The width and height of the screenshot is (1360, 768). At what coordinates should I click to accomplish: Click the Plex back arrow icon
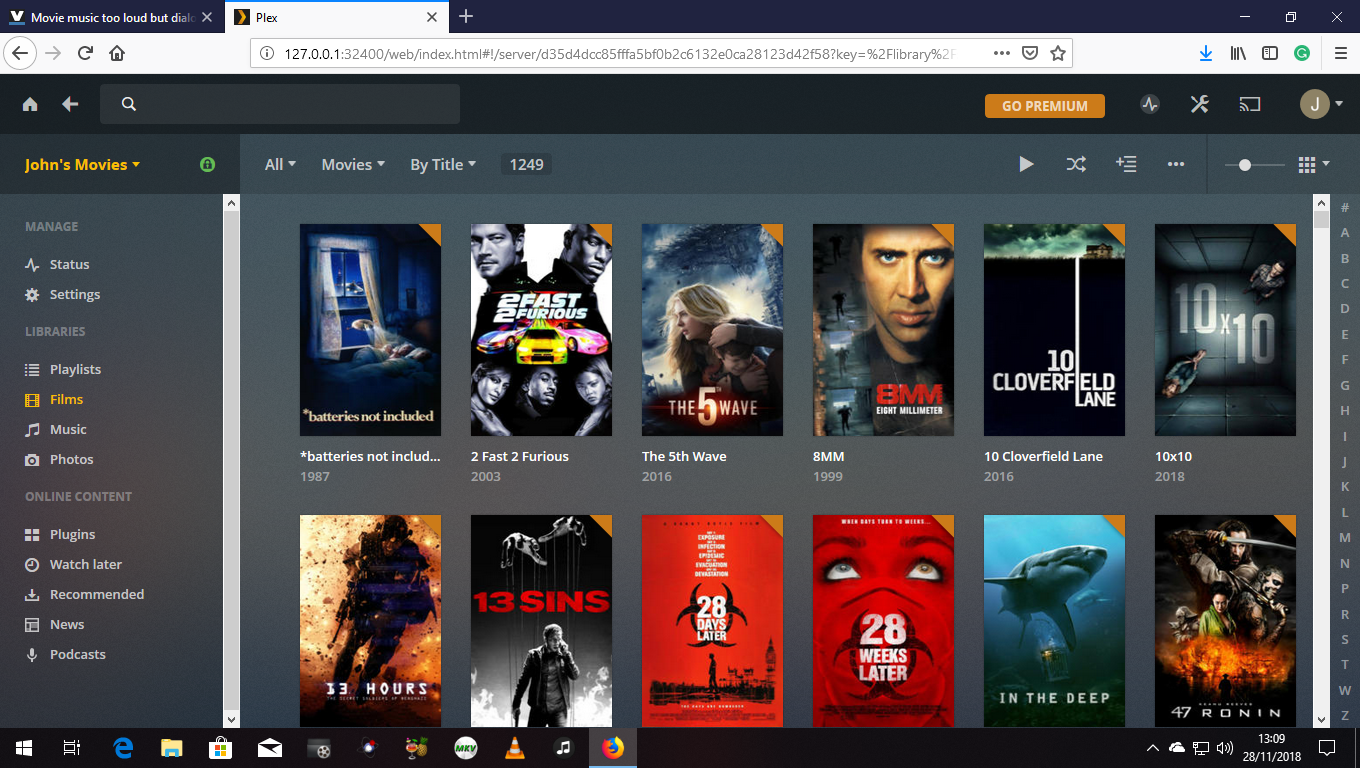point(70,104)
